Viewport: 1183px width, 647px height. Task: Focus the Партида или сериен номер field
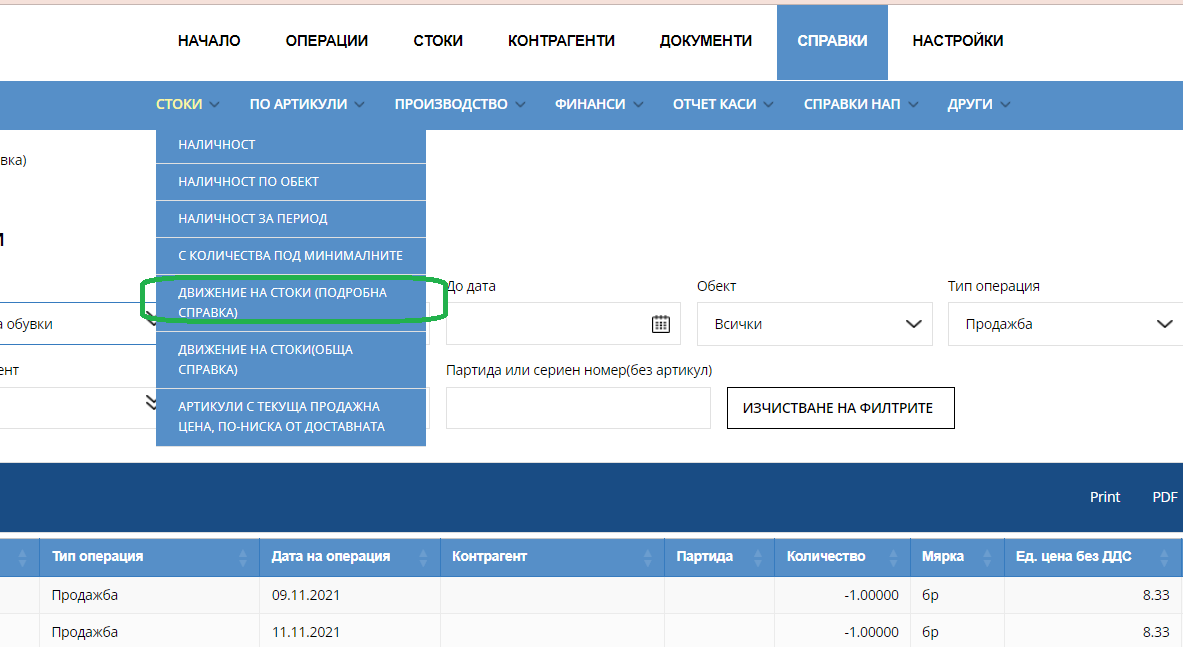click(578, 408)
